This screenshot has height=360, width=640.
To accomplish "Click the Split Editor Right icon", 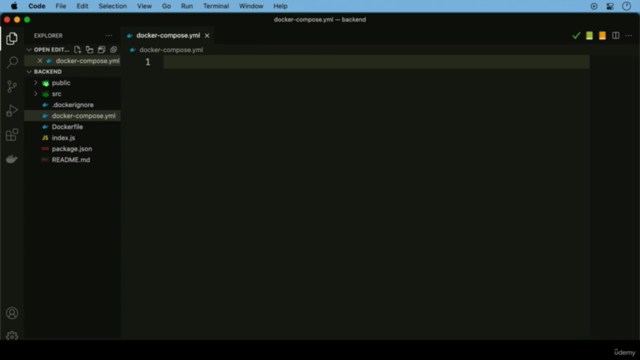I will click(x=616, y=36).
